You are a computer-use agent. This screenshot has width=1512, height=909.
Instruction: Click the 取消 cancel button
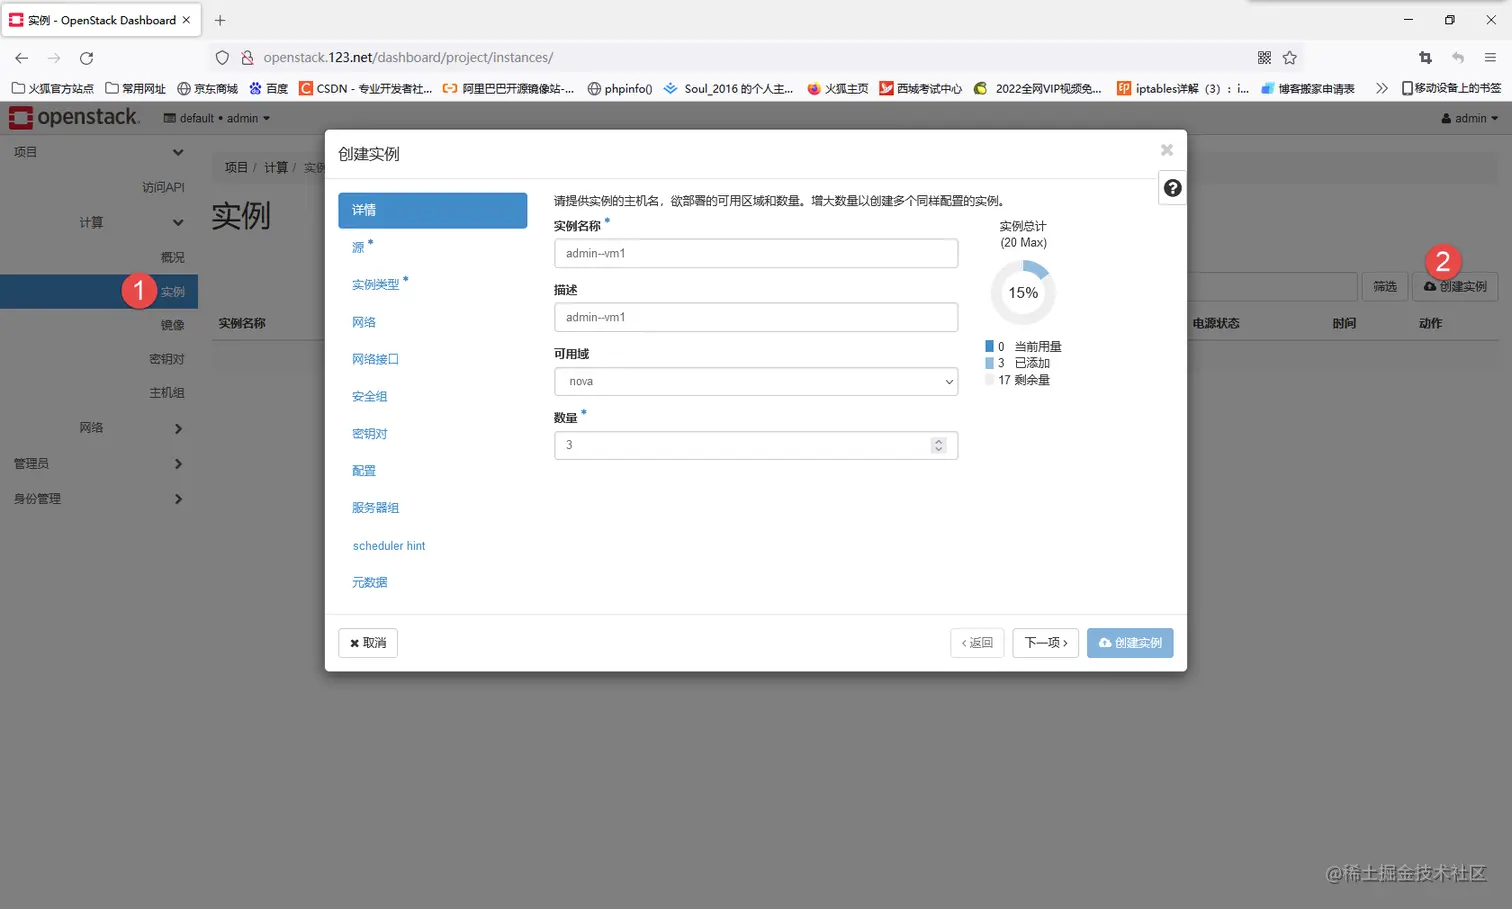pos(368,643)
